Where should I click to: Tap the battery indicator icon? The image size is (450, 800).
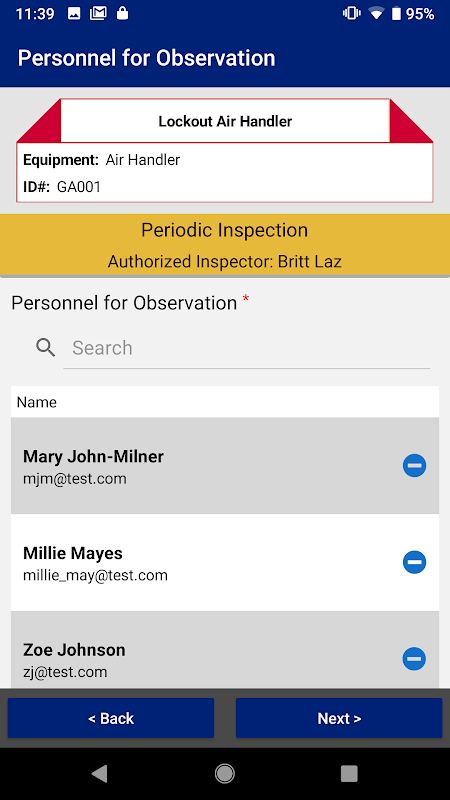[396, 14]
